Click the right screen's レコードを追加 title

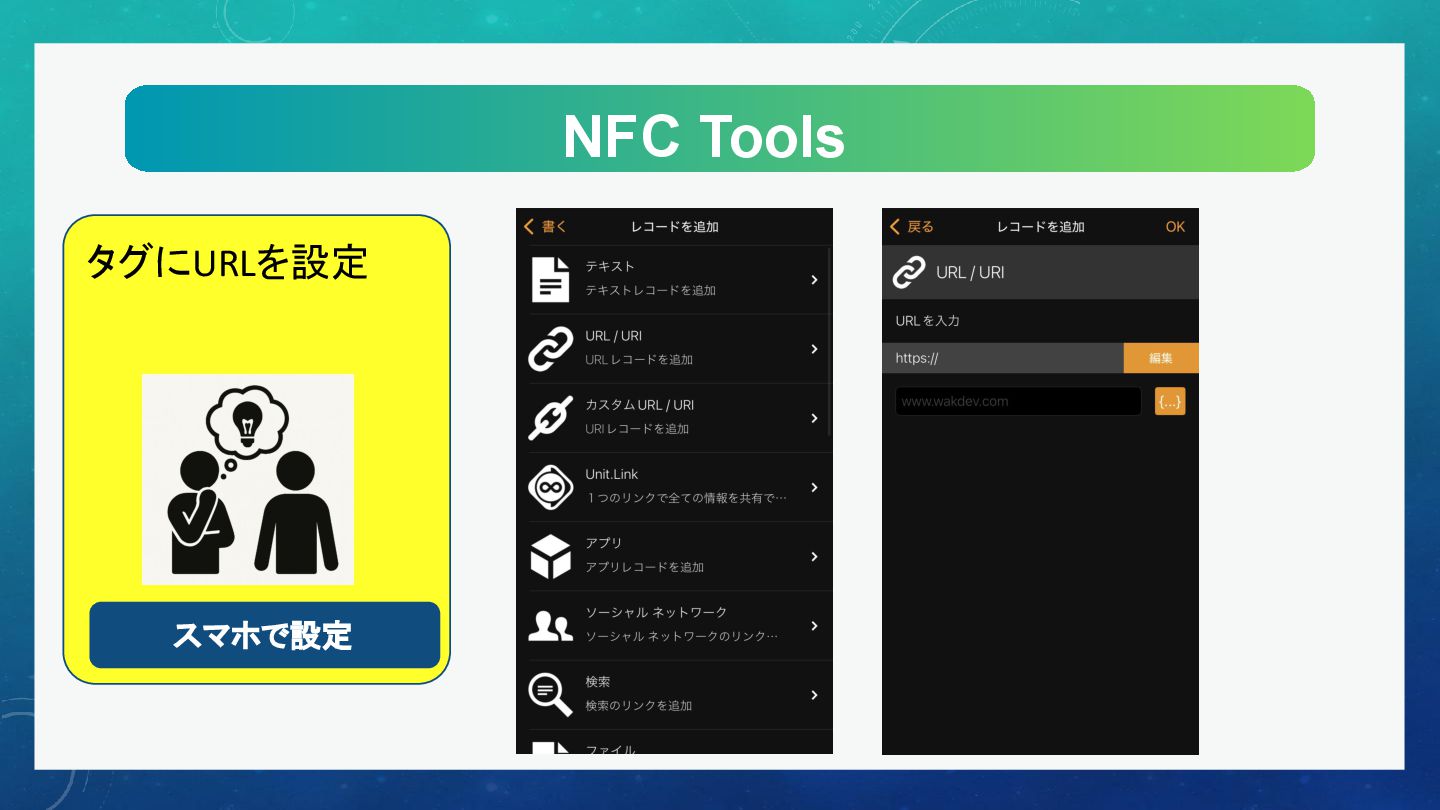point(1041,227)
